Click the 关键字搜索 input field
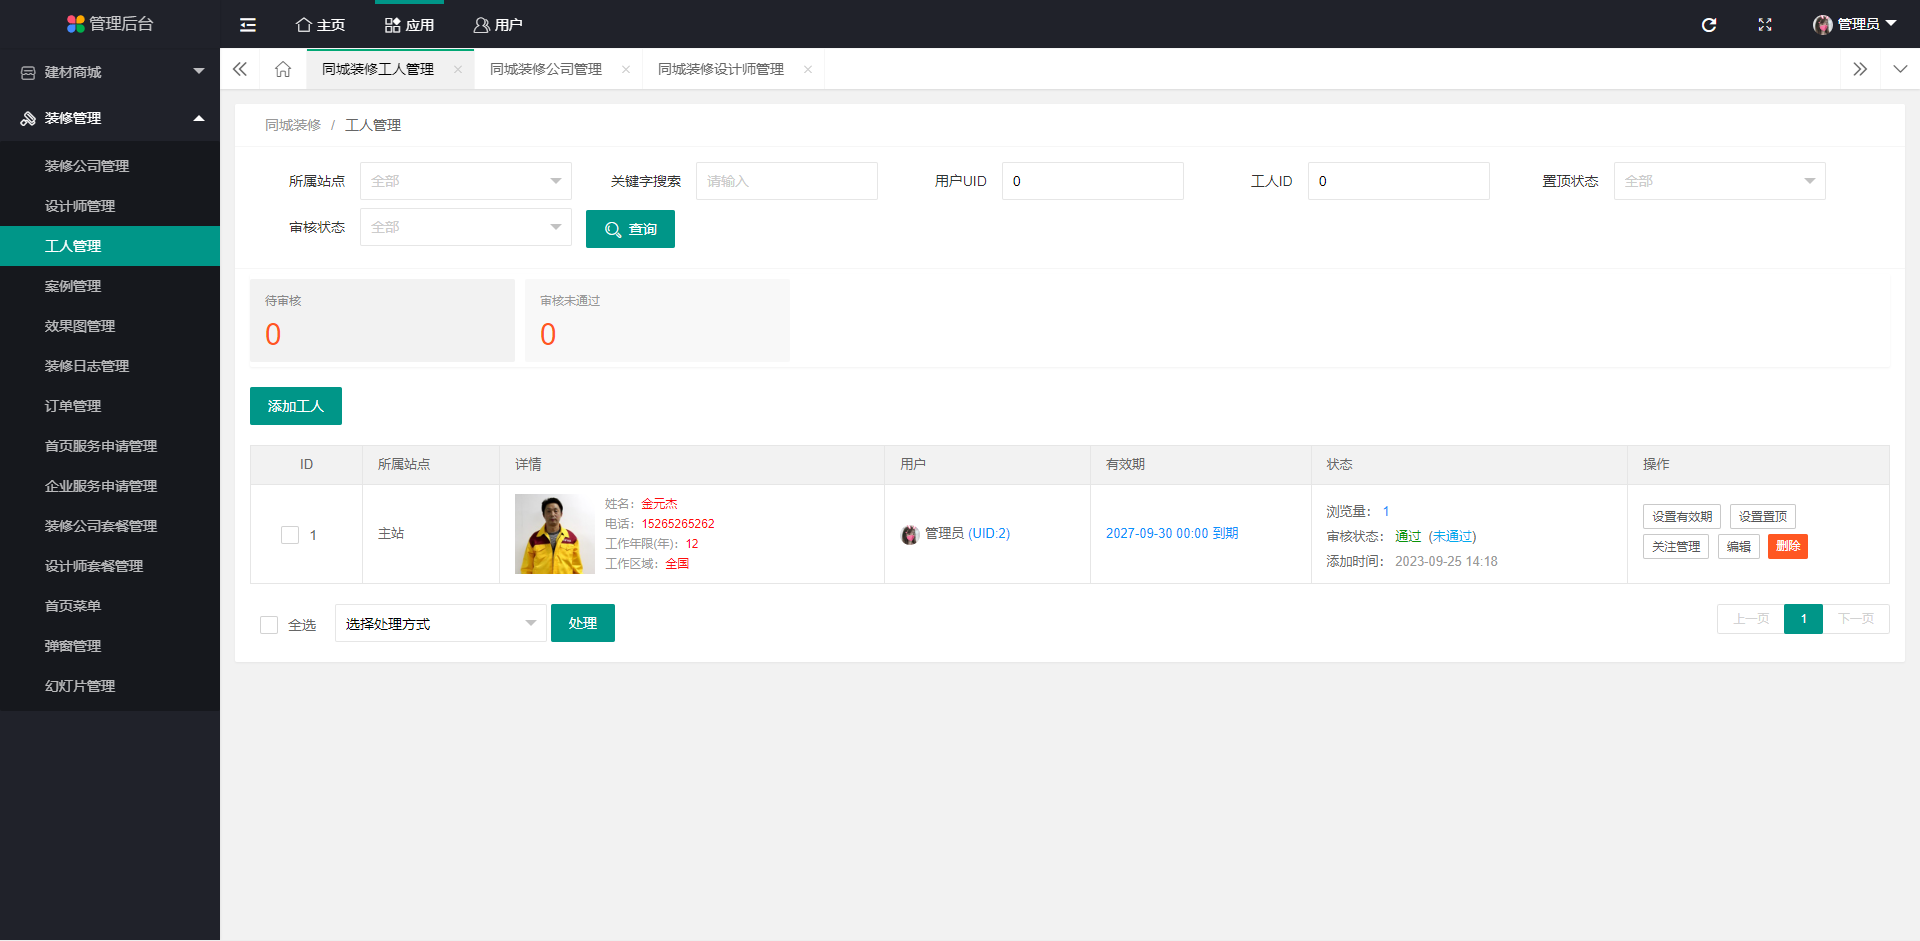 click(787, 181)
